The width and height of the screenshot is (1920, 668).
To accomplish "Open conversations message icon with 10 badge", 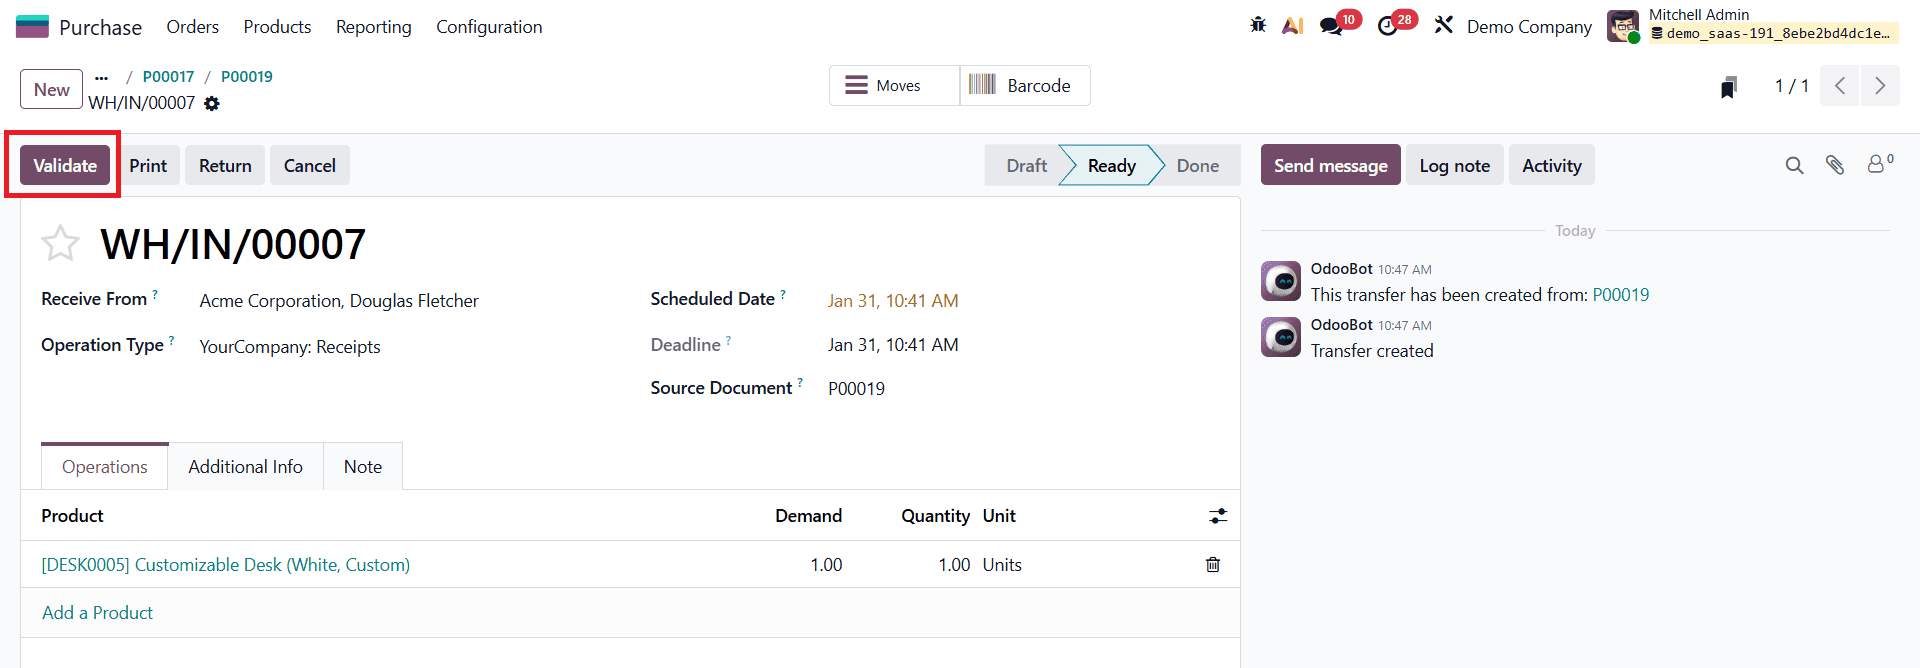I will click(x=1332, y=25).
